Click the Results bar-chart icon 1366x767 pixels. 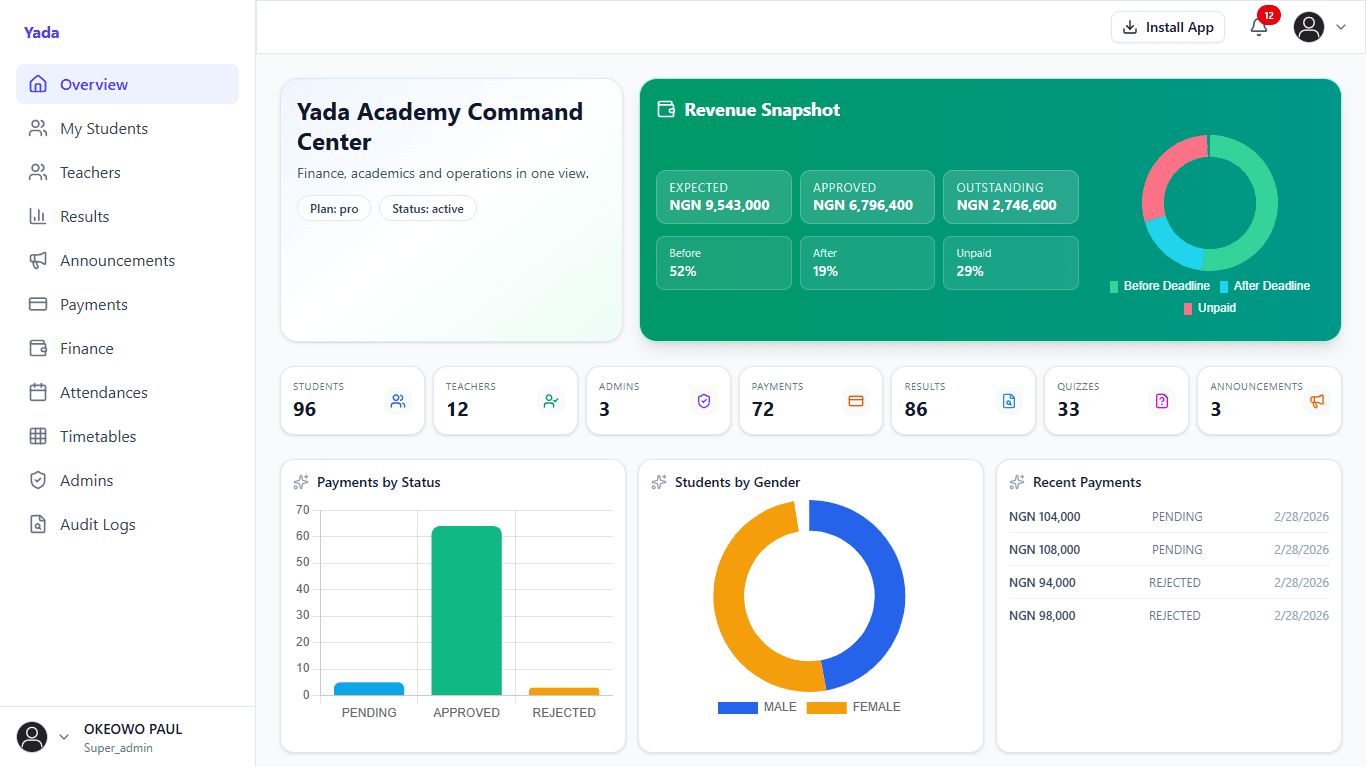coord(37,216)
